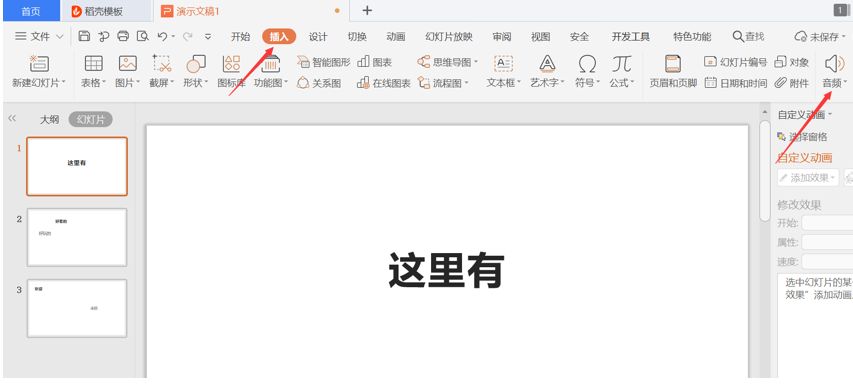Open the 未保存 cloud save dropdown
The width and height of the screenshot is (853, 387).
click(x=820, y=36)
